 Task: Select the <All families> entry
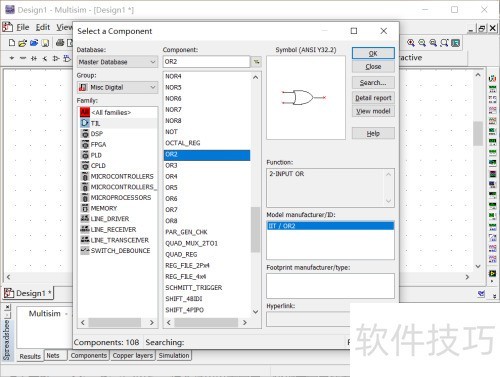coord(118,112)
